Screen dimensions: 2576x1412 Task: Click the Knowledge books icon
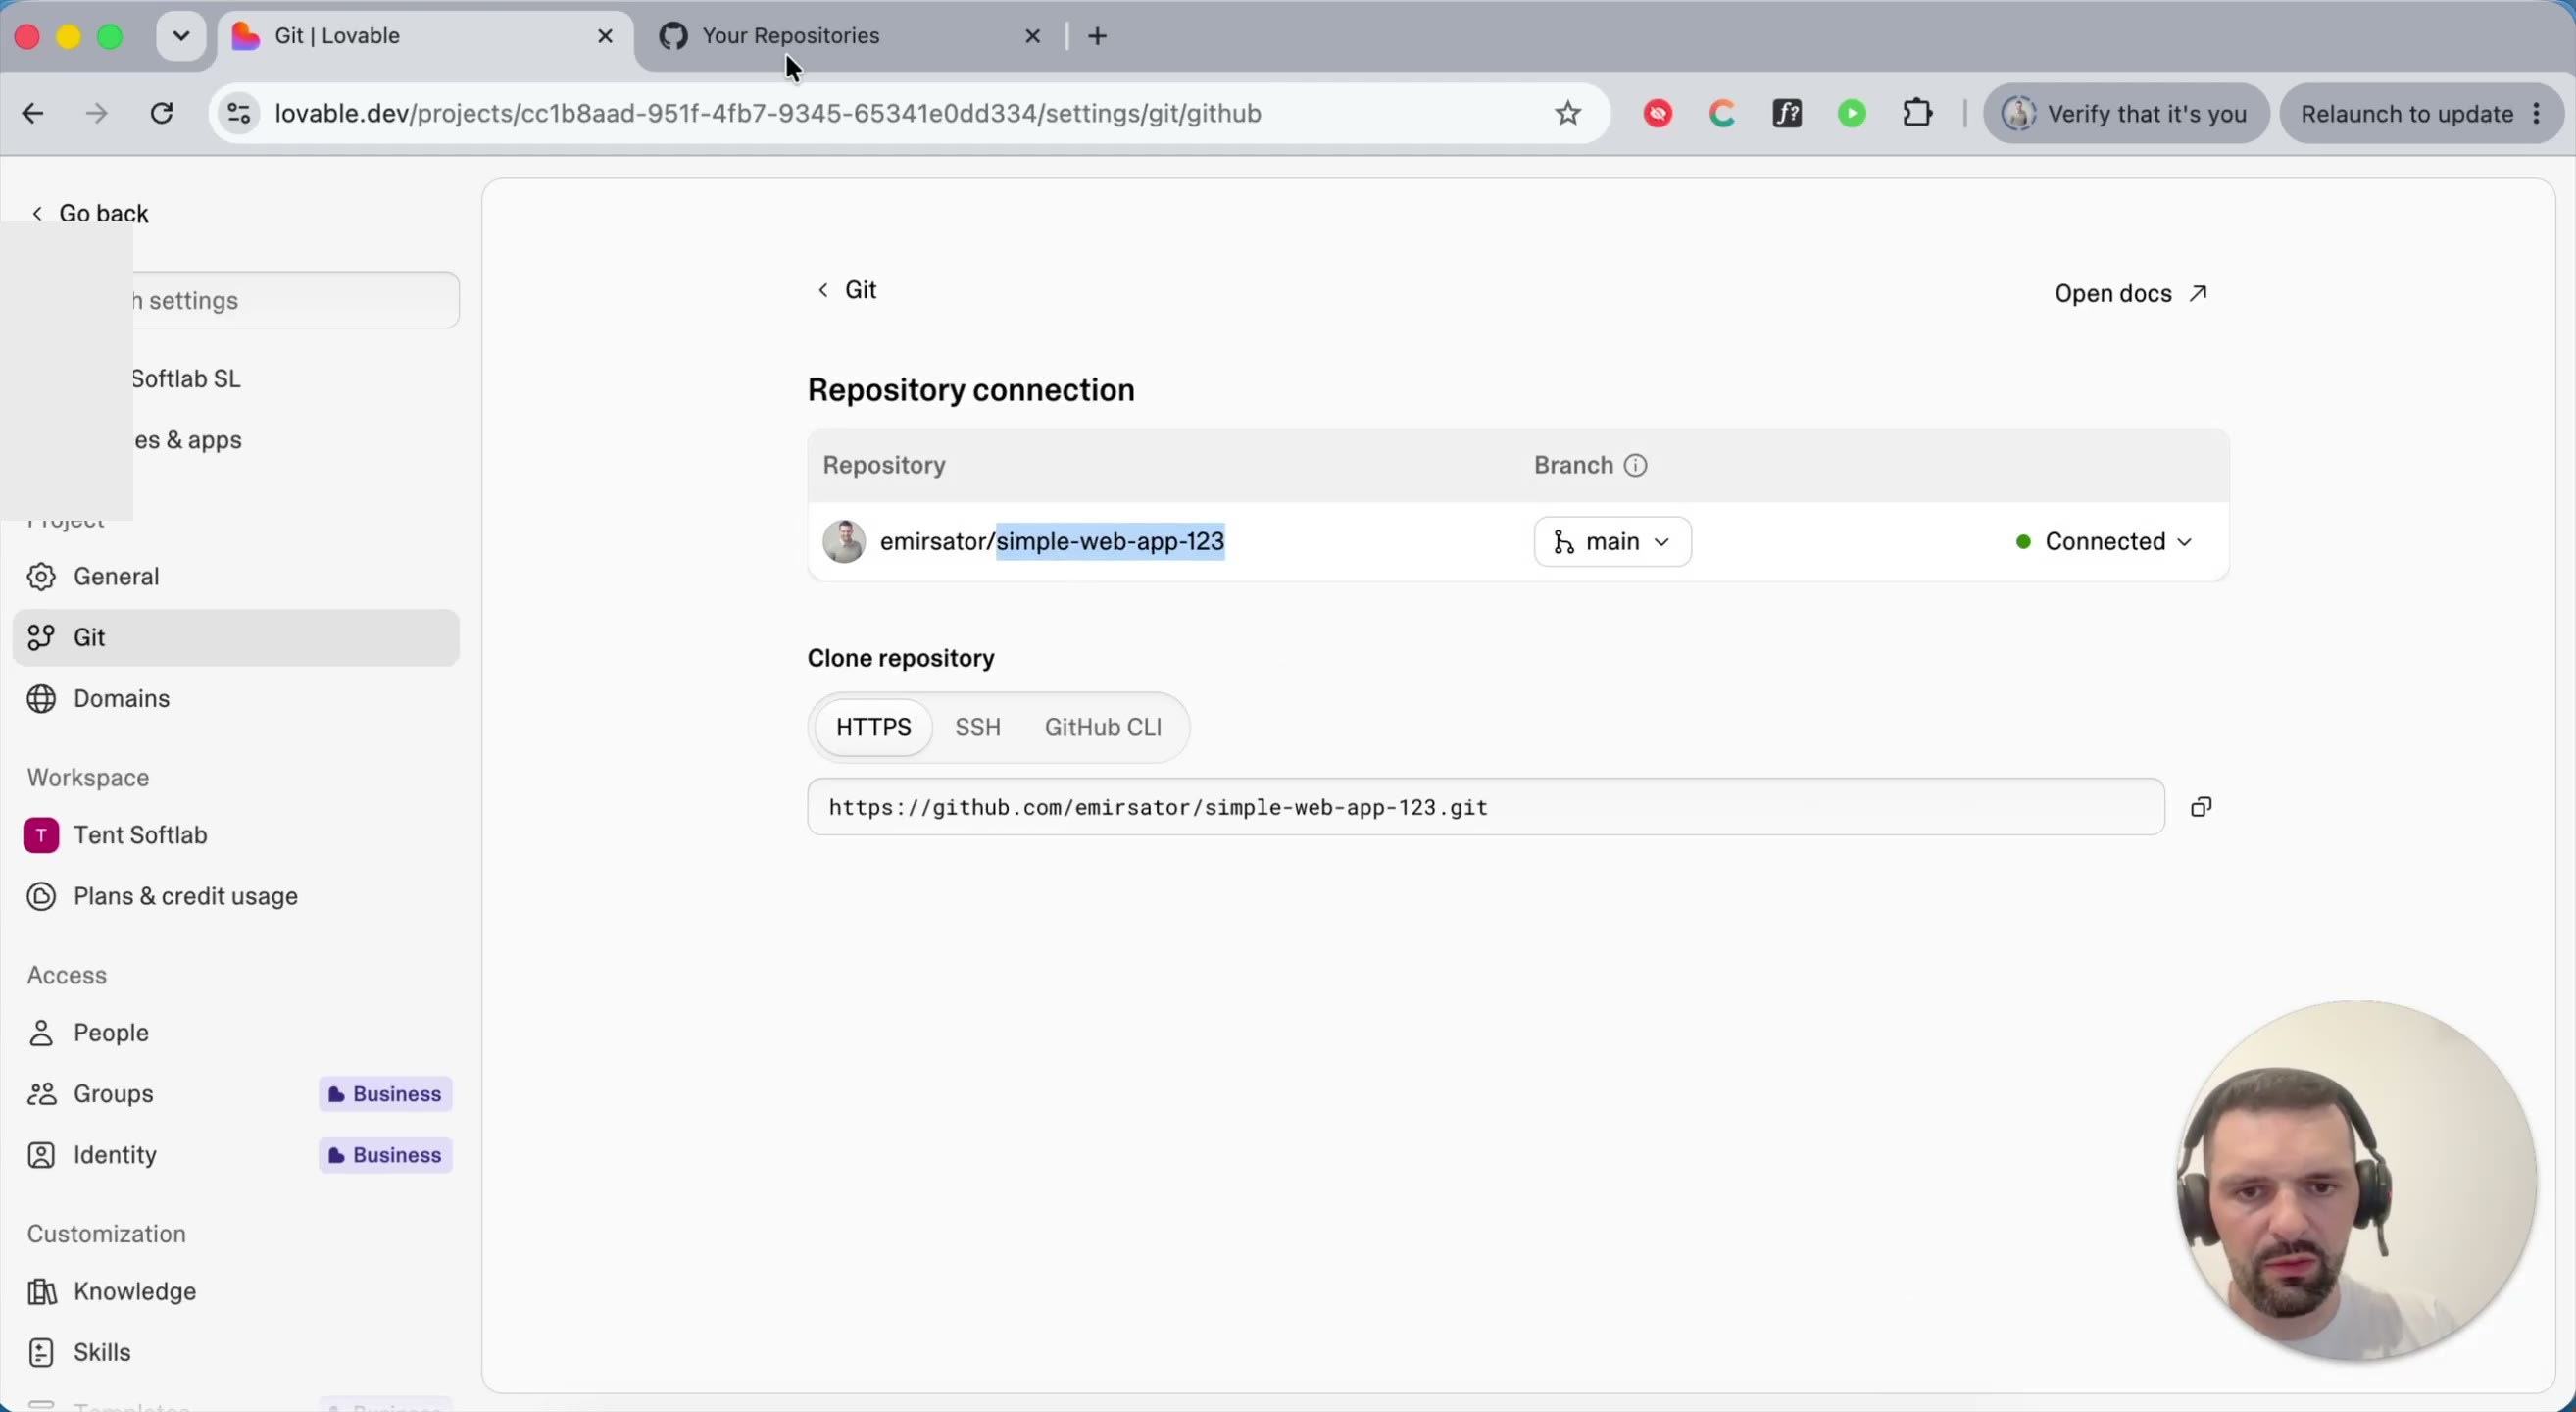(41, 1291)
